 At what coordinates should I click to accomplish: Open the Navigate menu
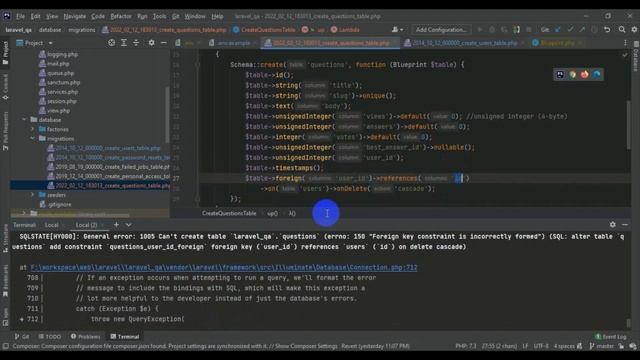[75, 16]
